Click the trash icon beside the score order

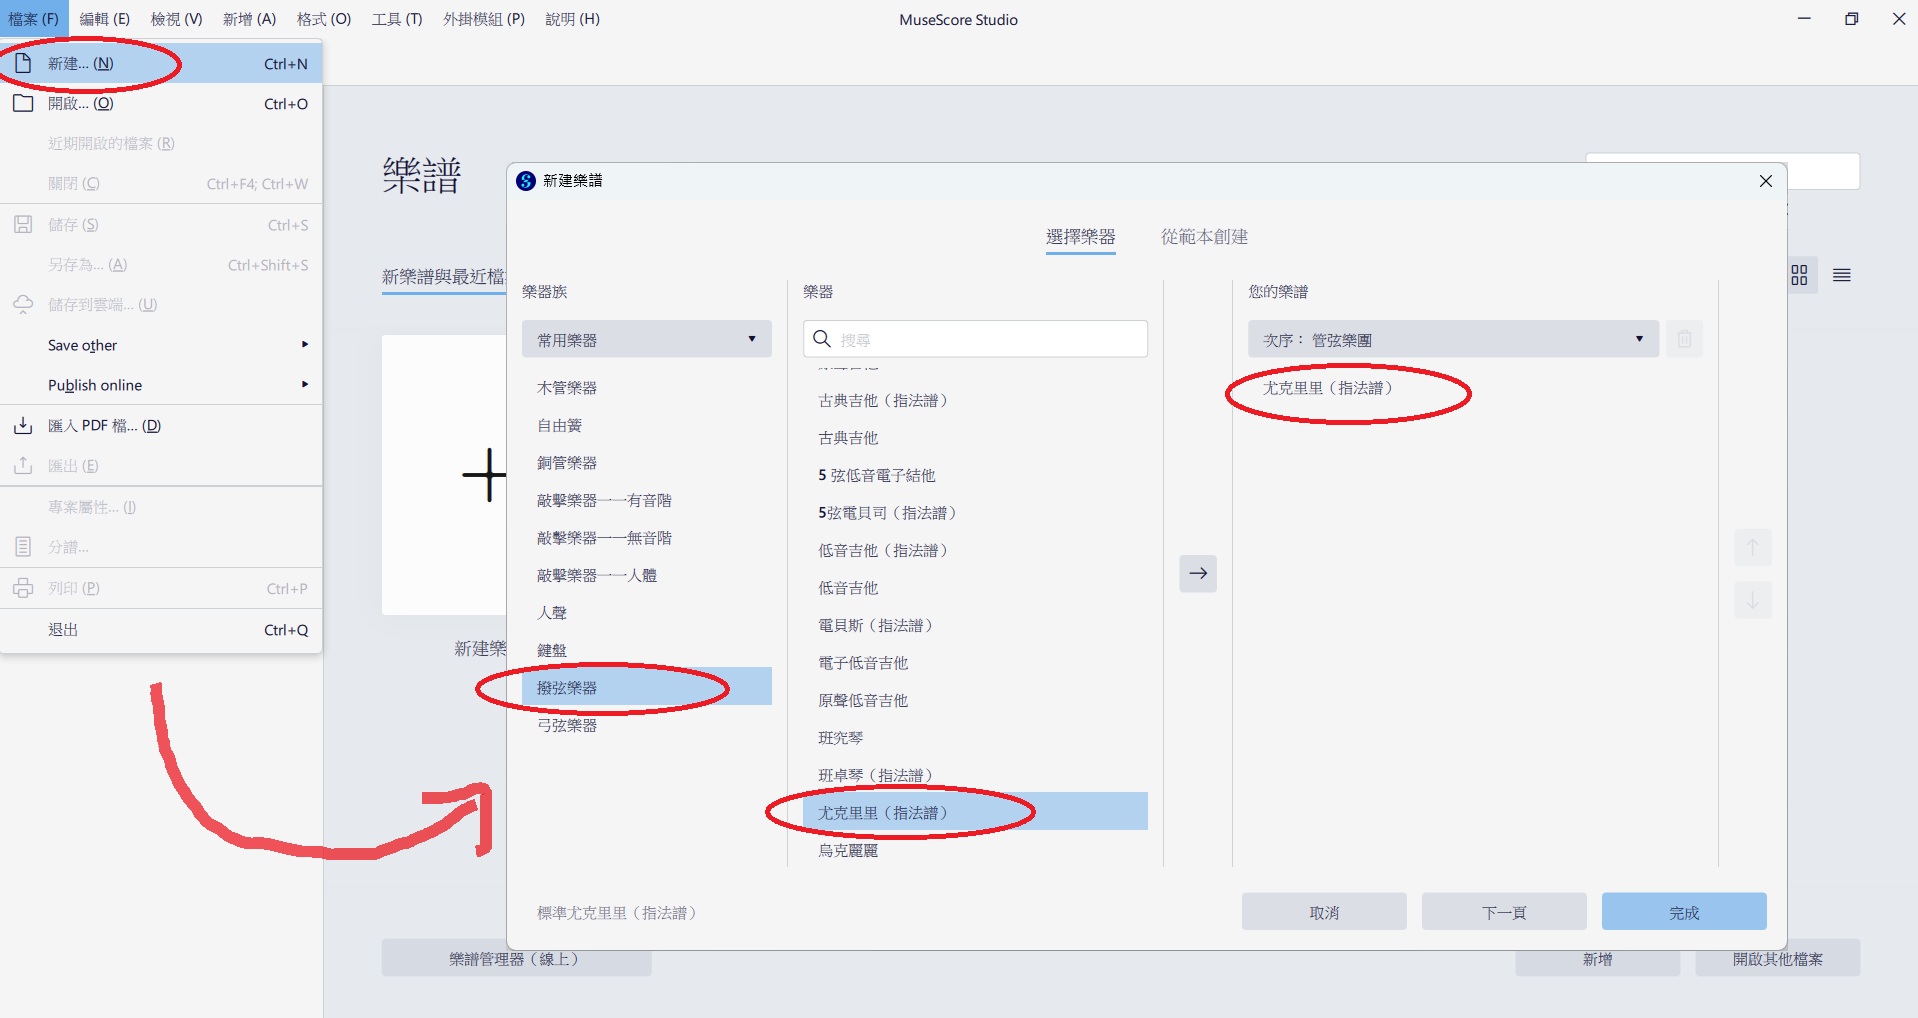click(x=1684, y=339)
